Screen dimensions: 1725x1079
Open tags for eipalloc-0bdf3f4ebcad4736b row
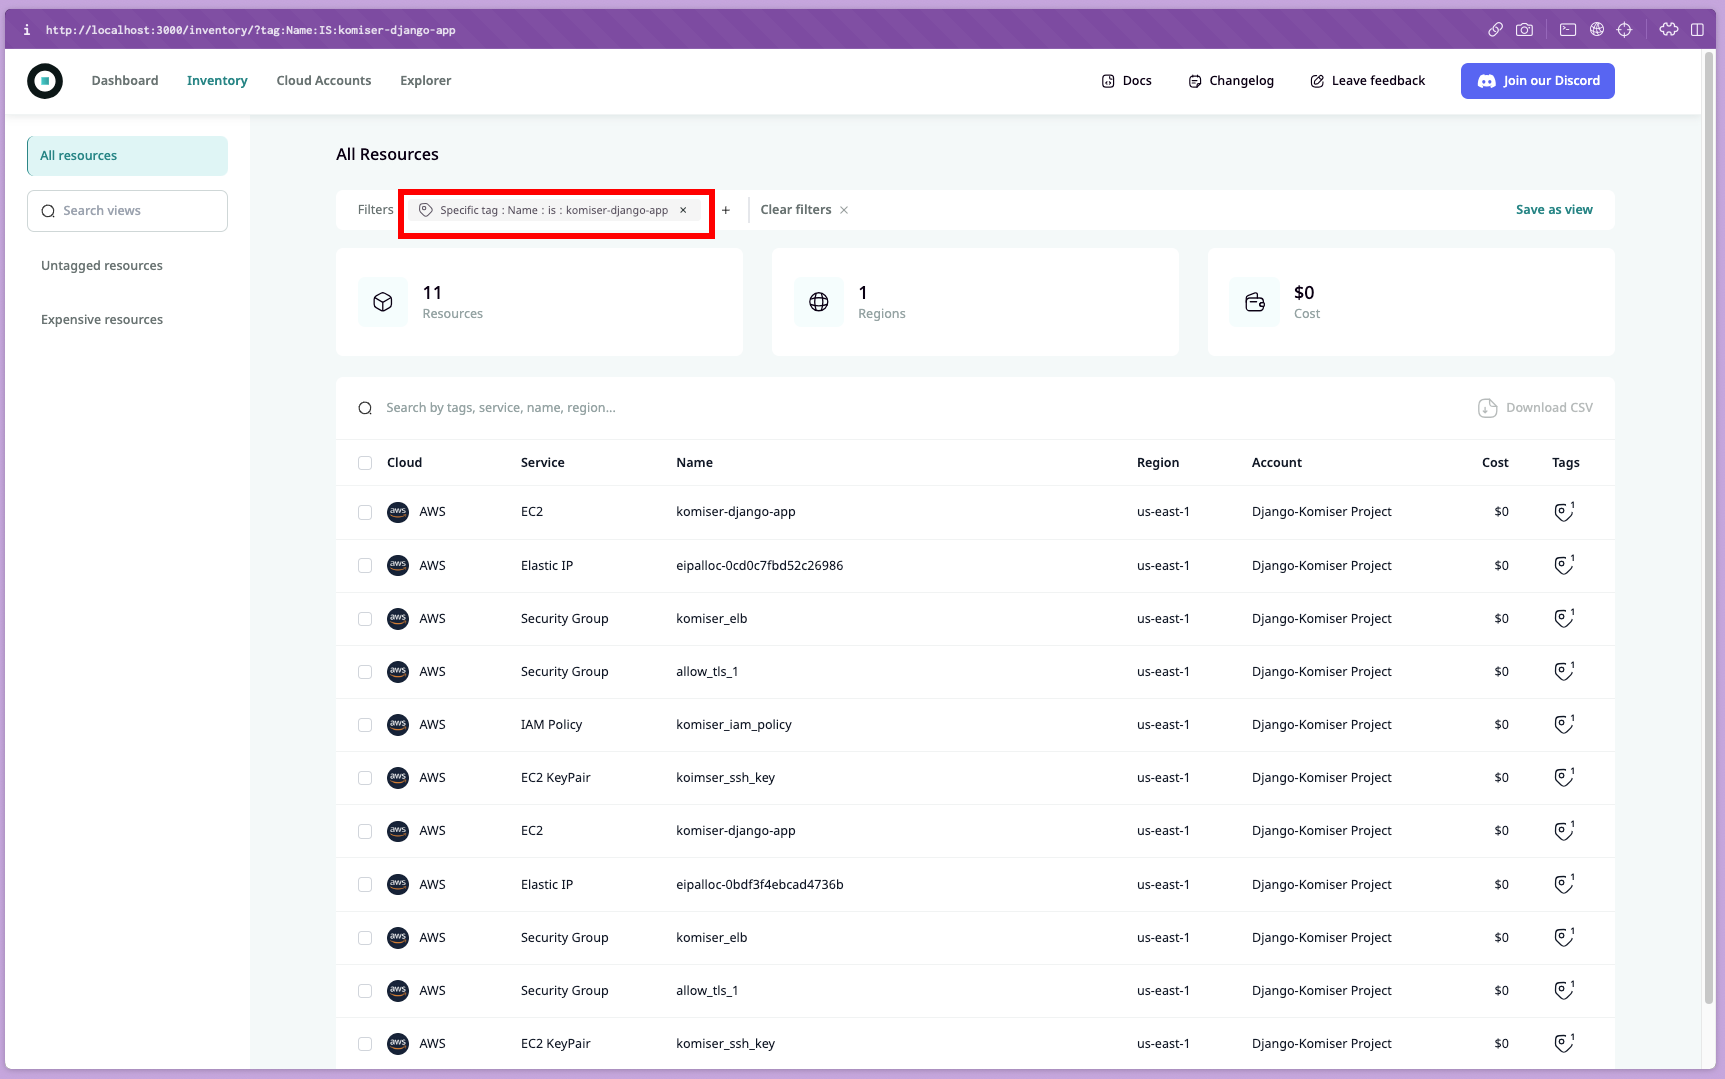point(1564,884)
